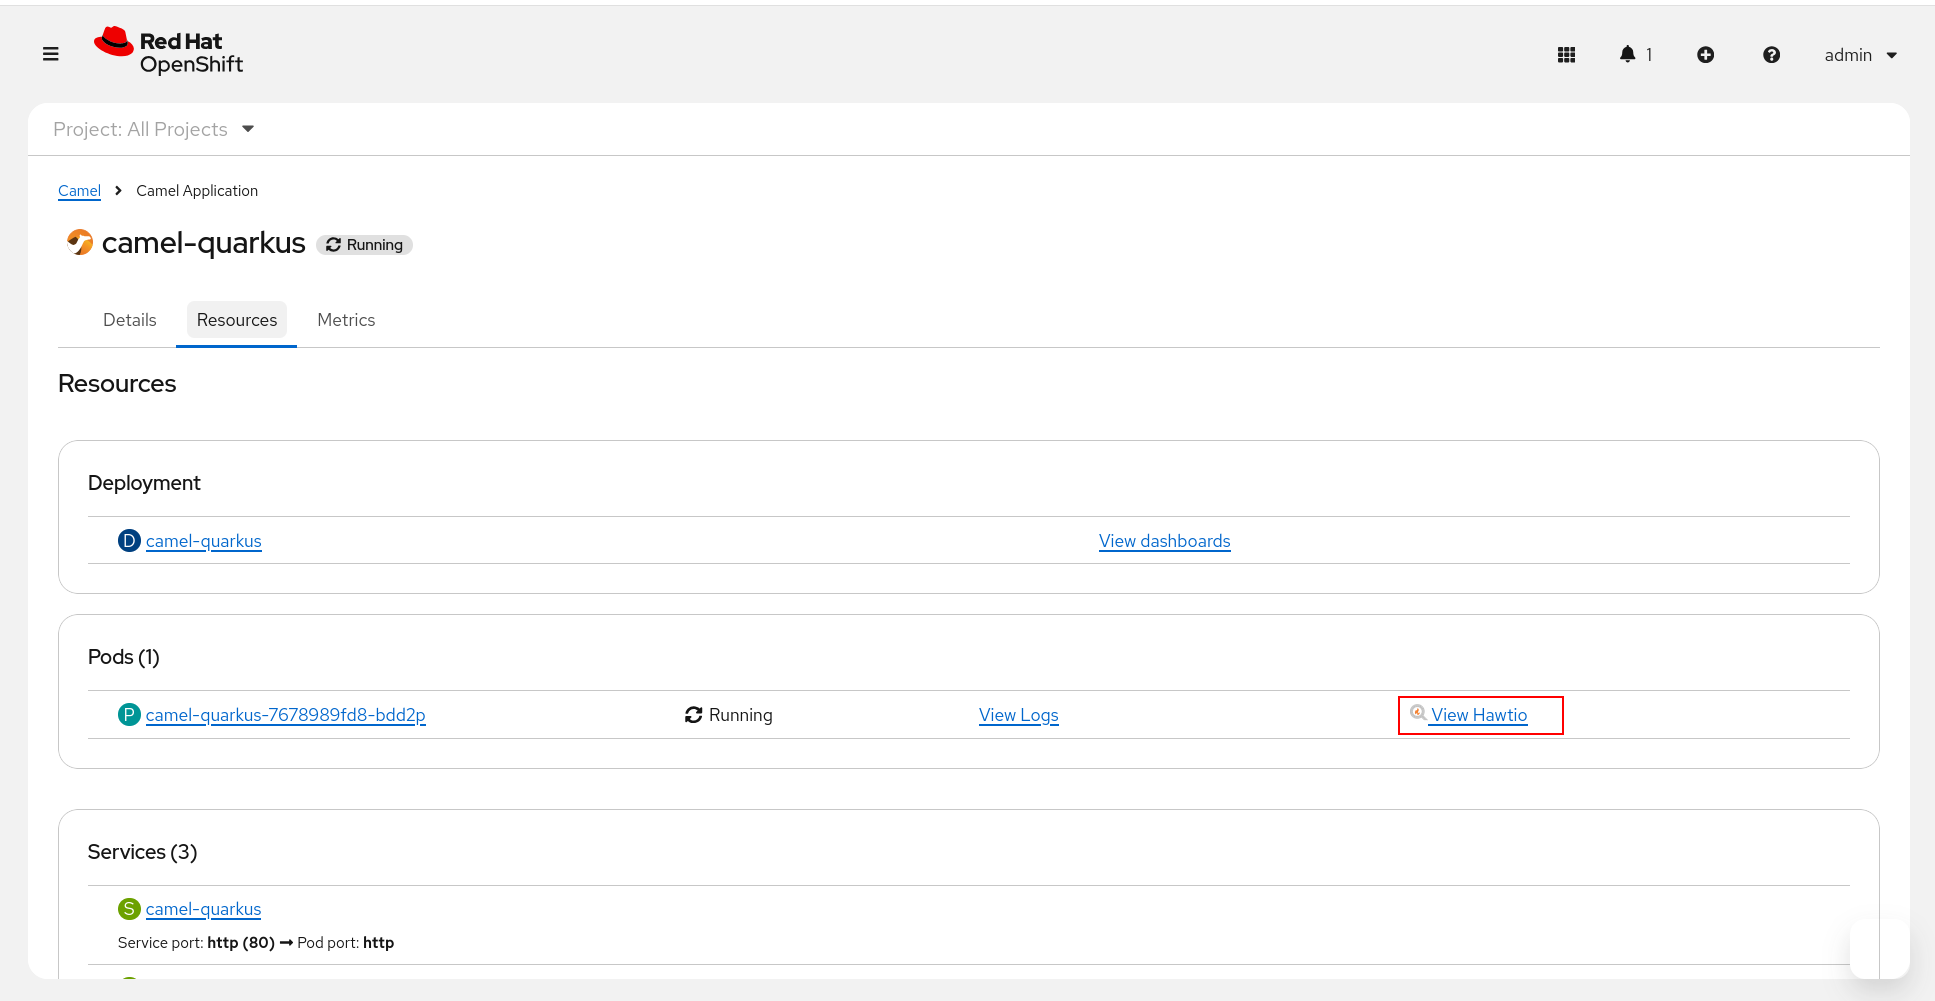The width and height of the screenshot is (1935, 1001).
Task: Click the plus import icon
Action: (1705, 55)
